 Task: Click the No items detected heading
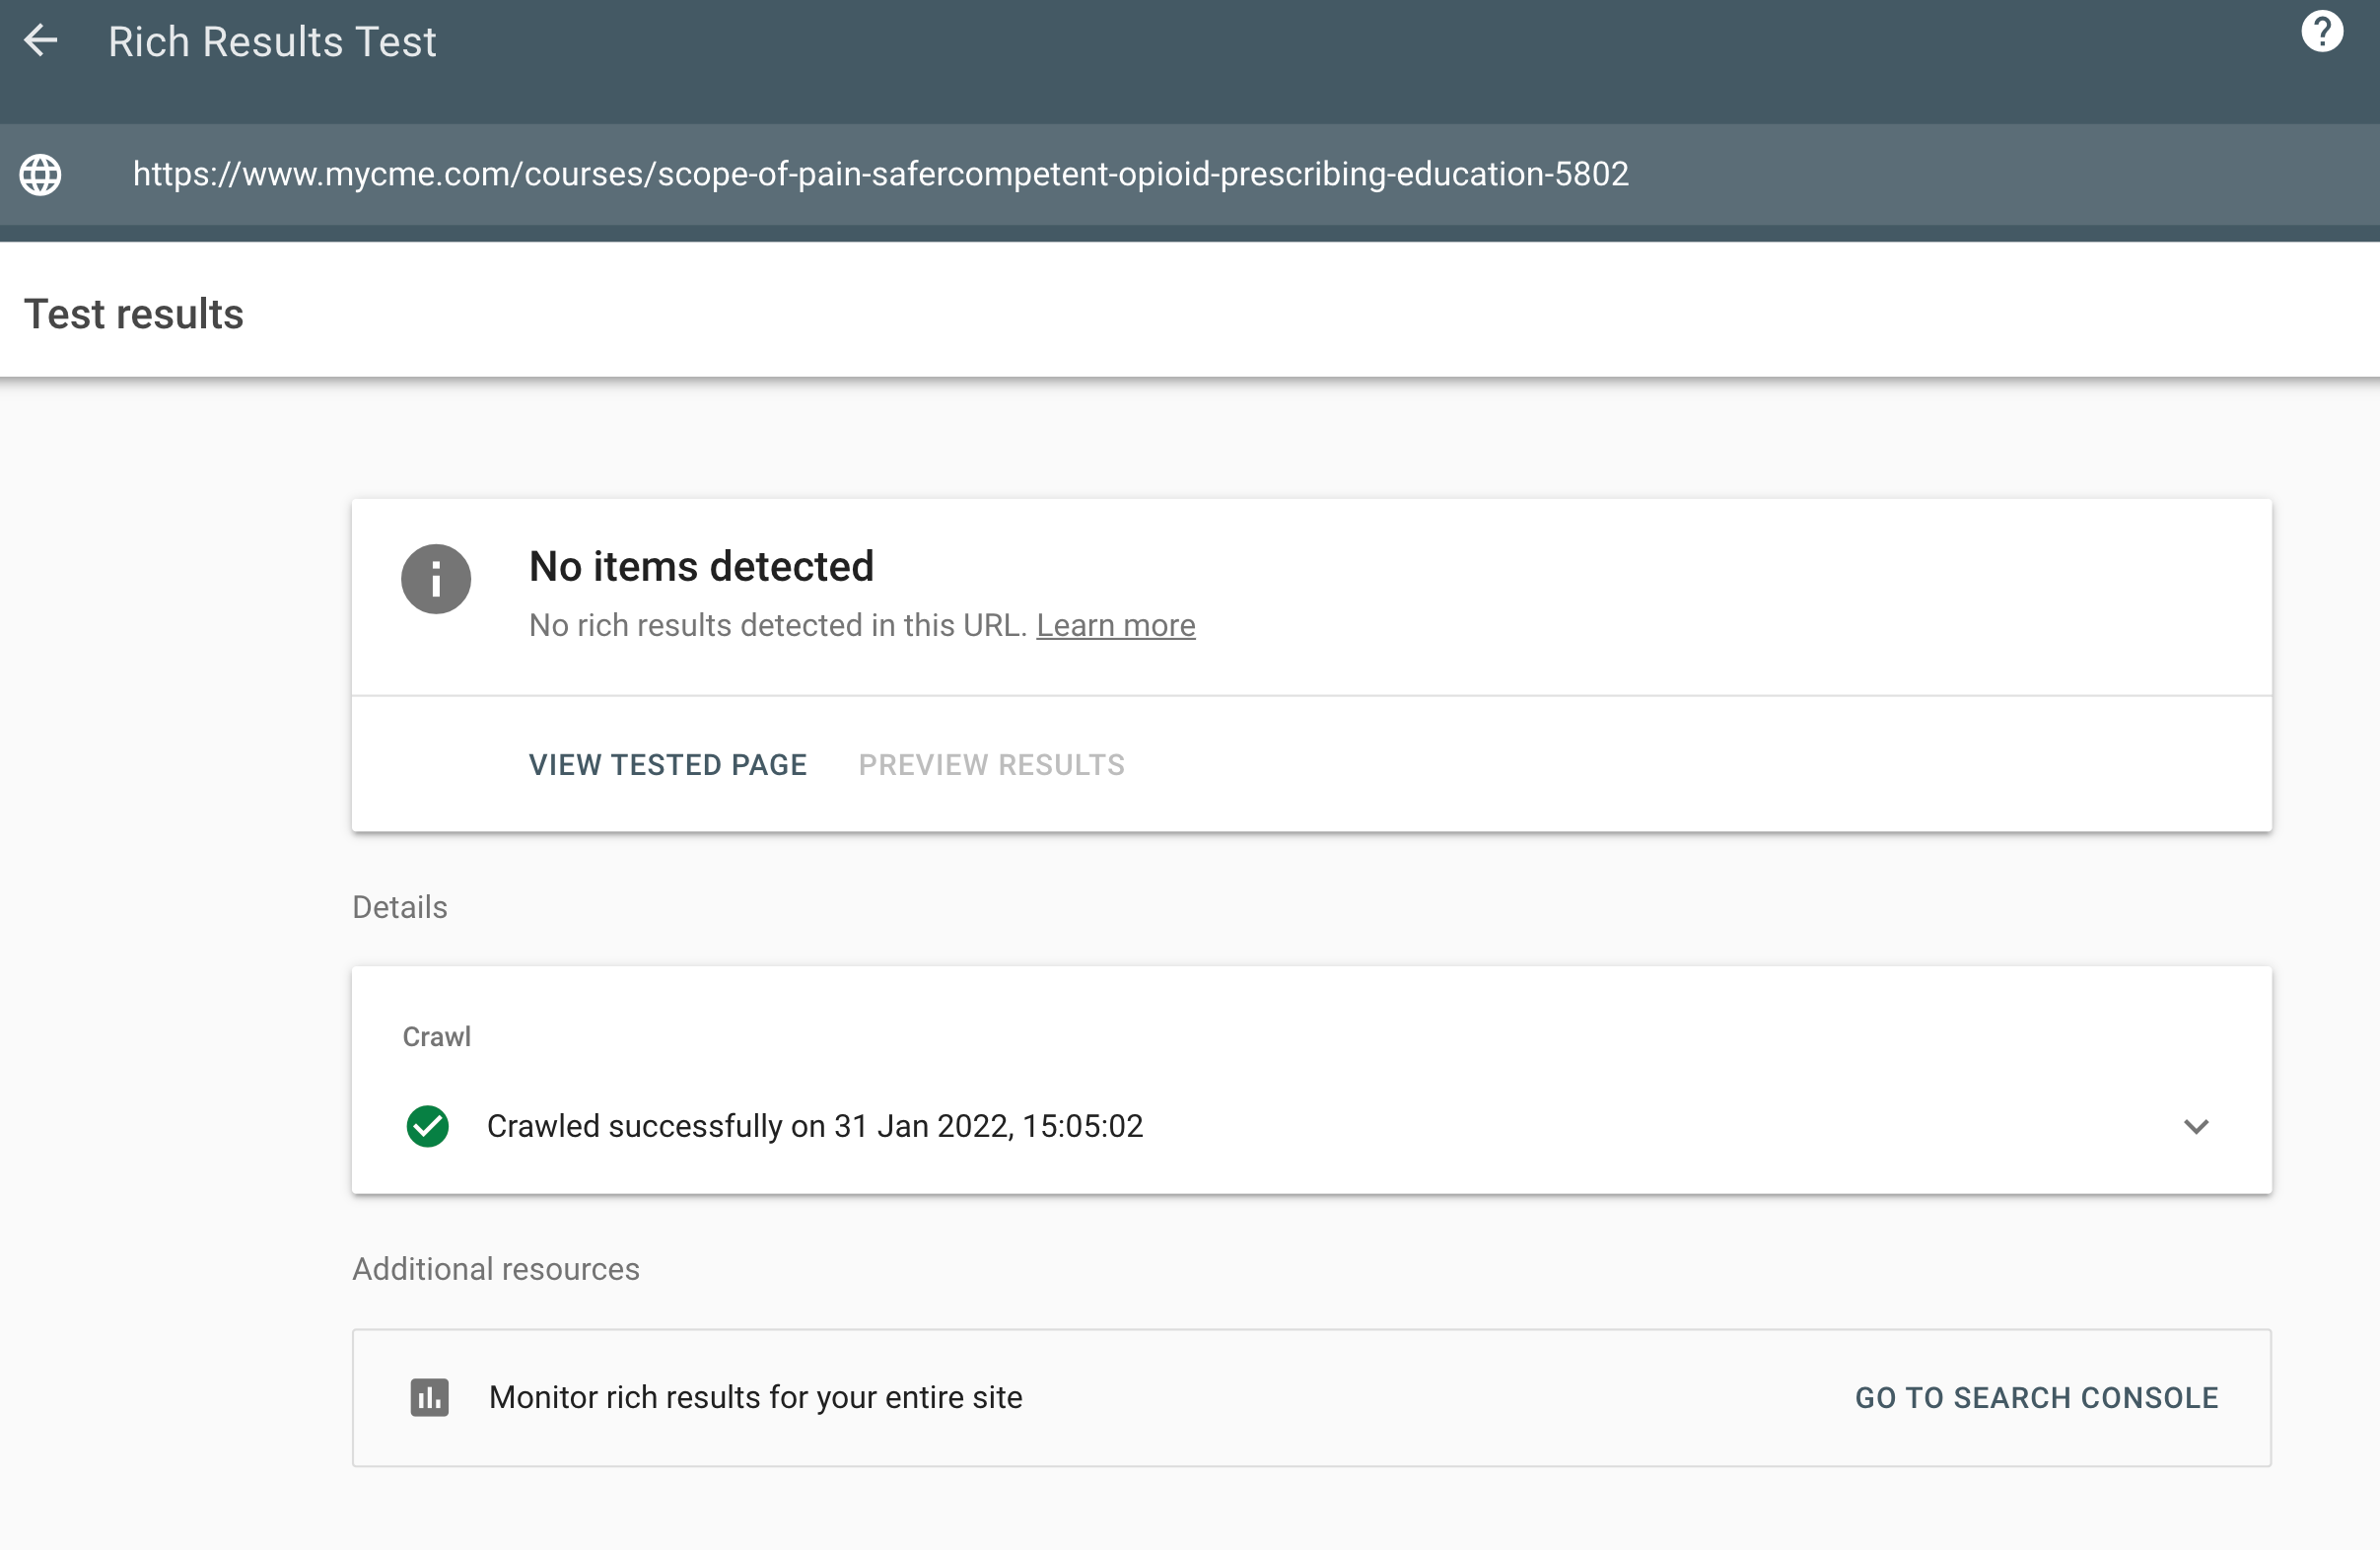701,566
